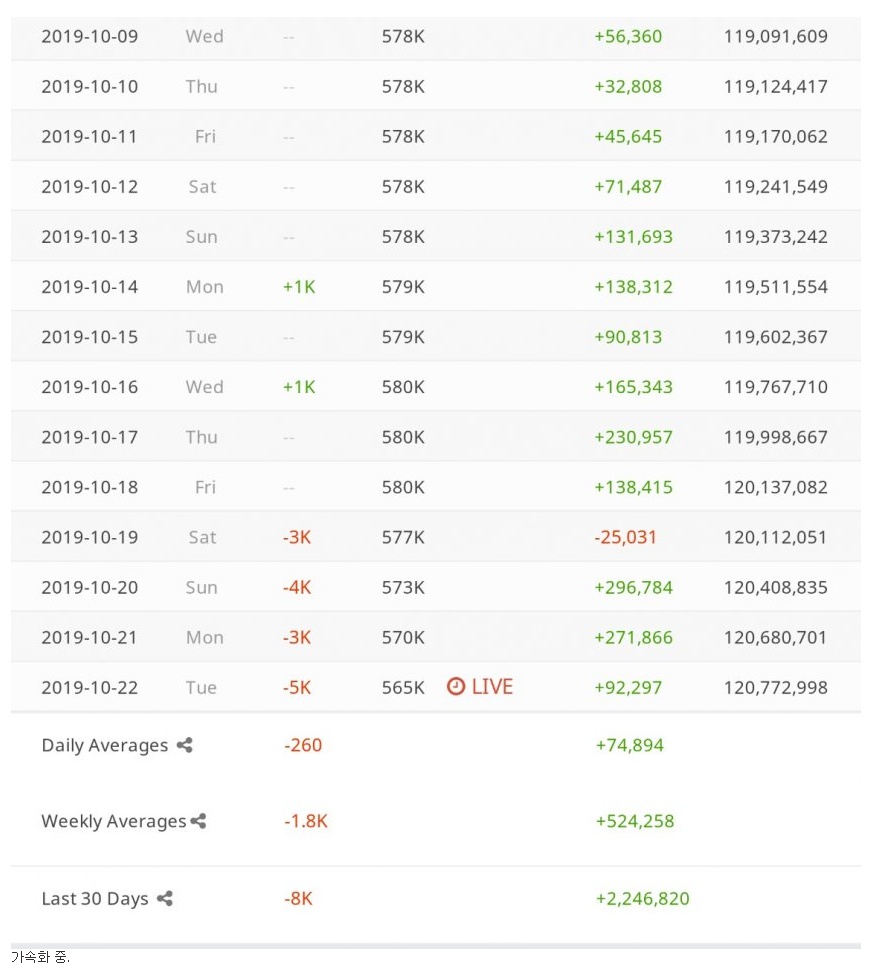The image size is (891, 966).
Task: Click share icon next to Weekly Averages
Action: click(x=198, y=821)
